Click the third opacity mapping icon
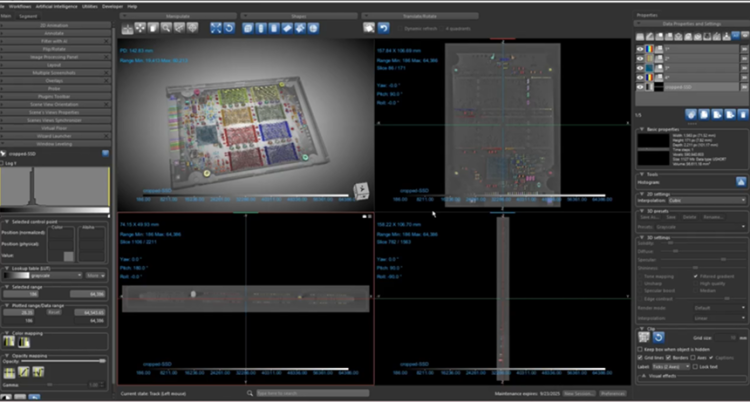This screenshot has height=402, width=750. pyautogui.click(x=39, y=372)
